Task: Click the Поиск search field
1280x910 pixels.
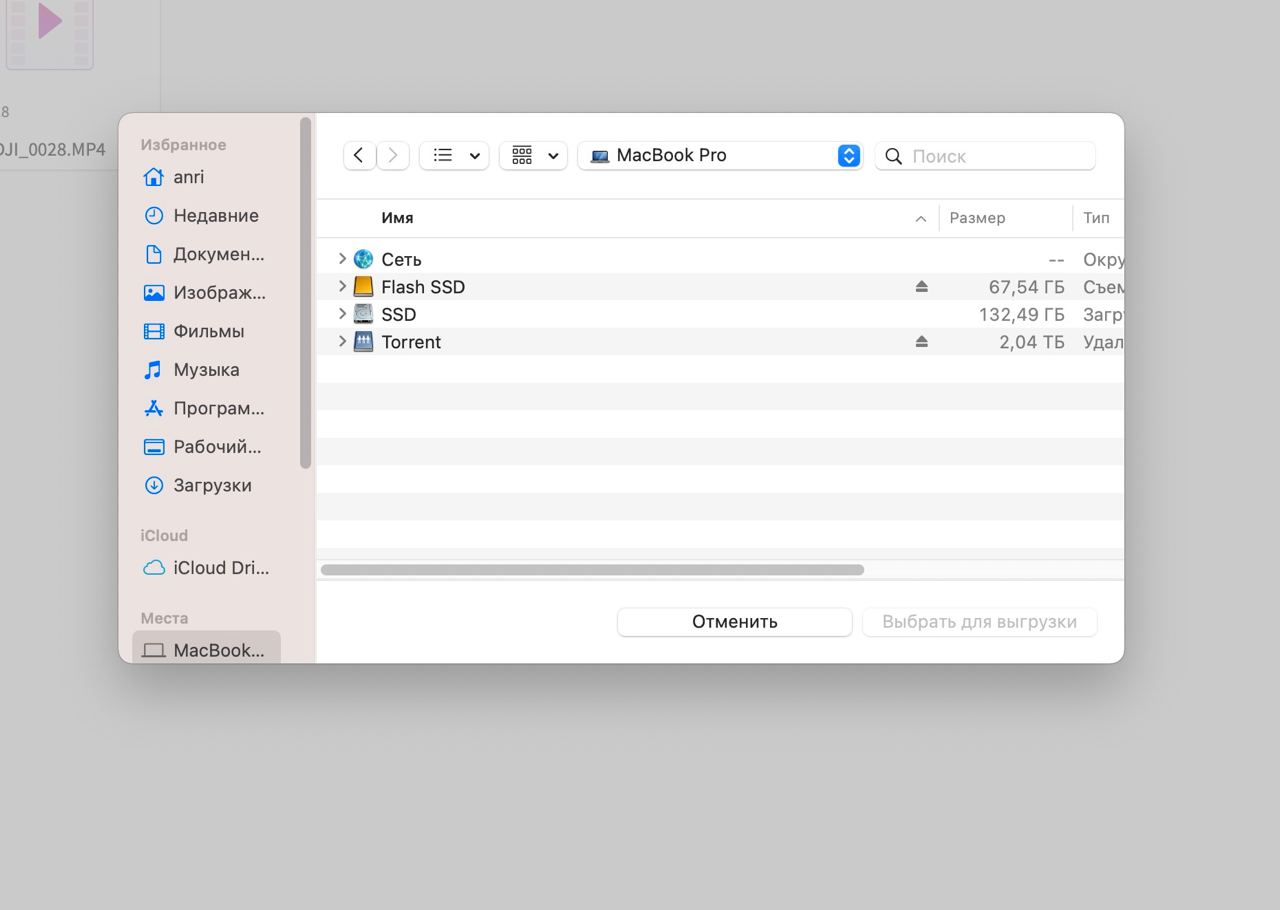Action: 985,156
